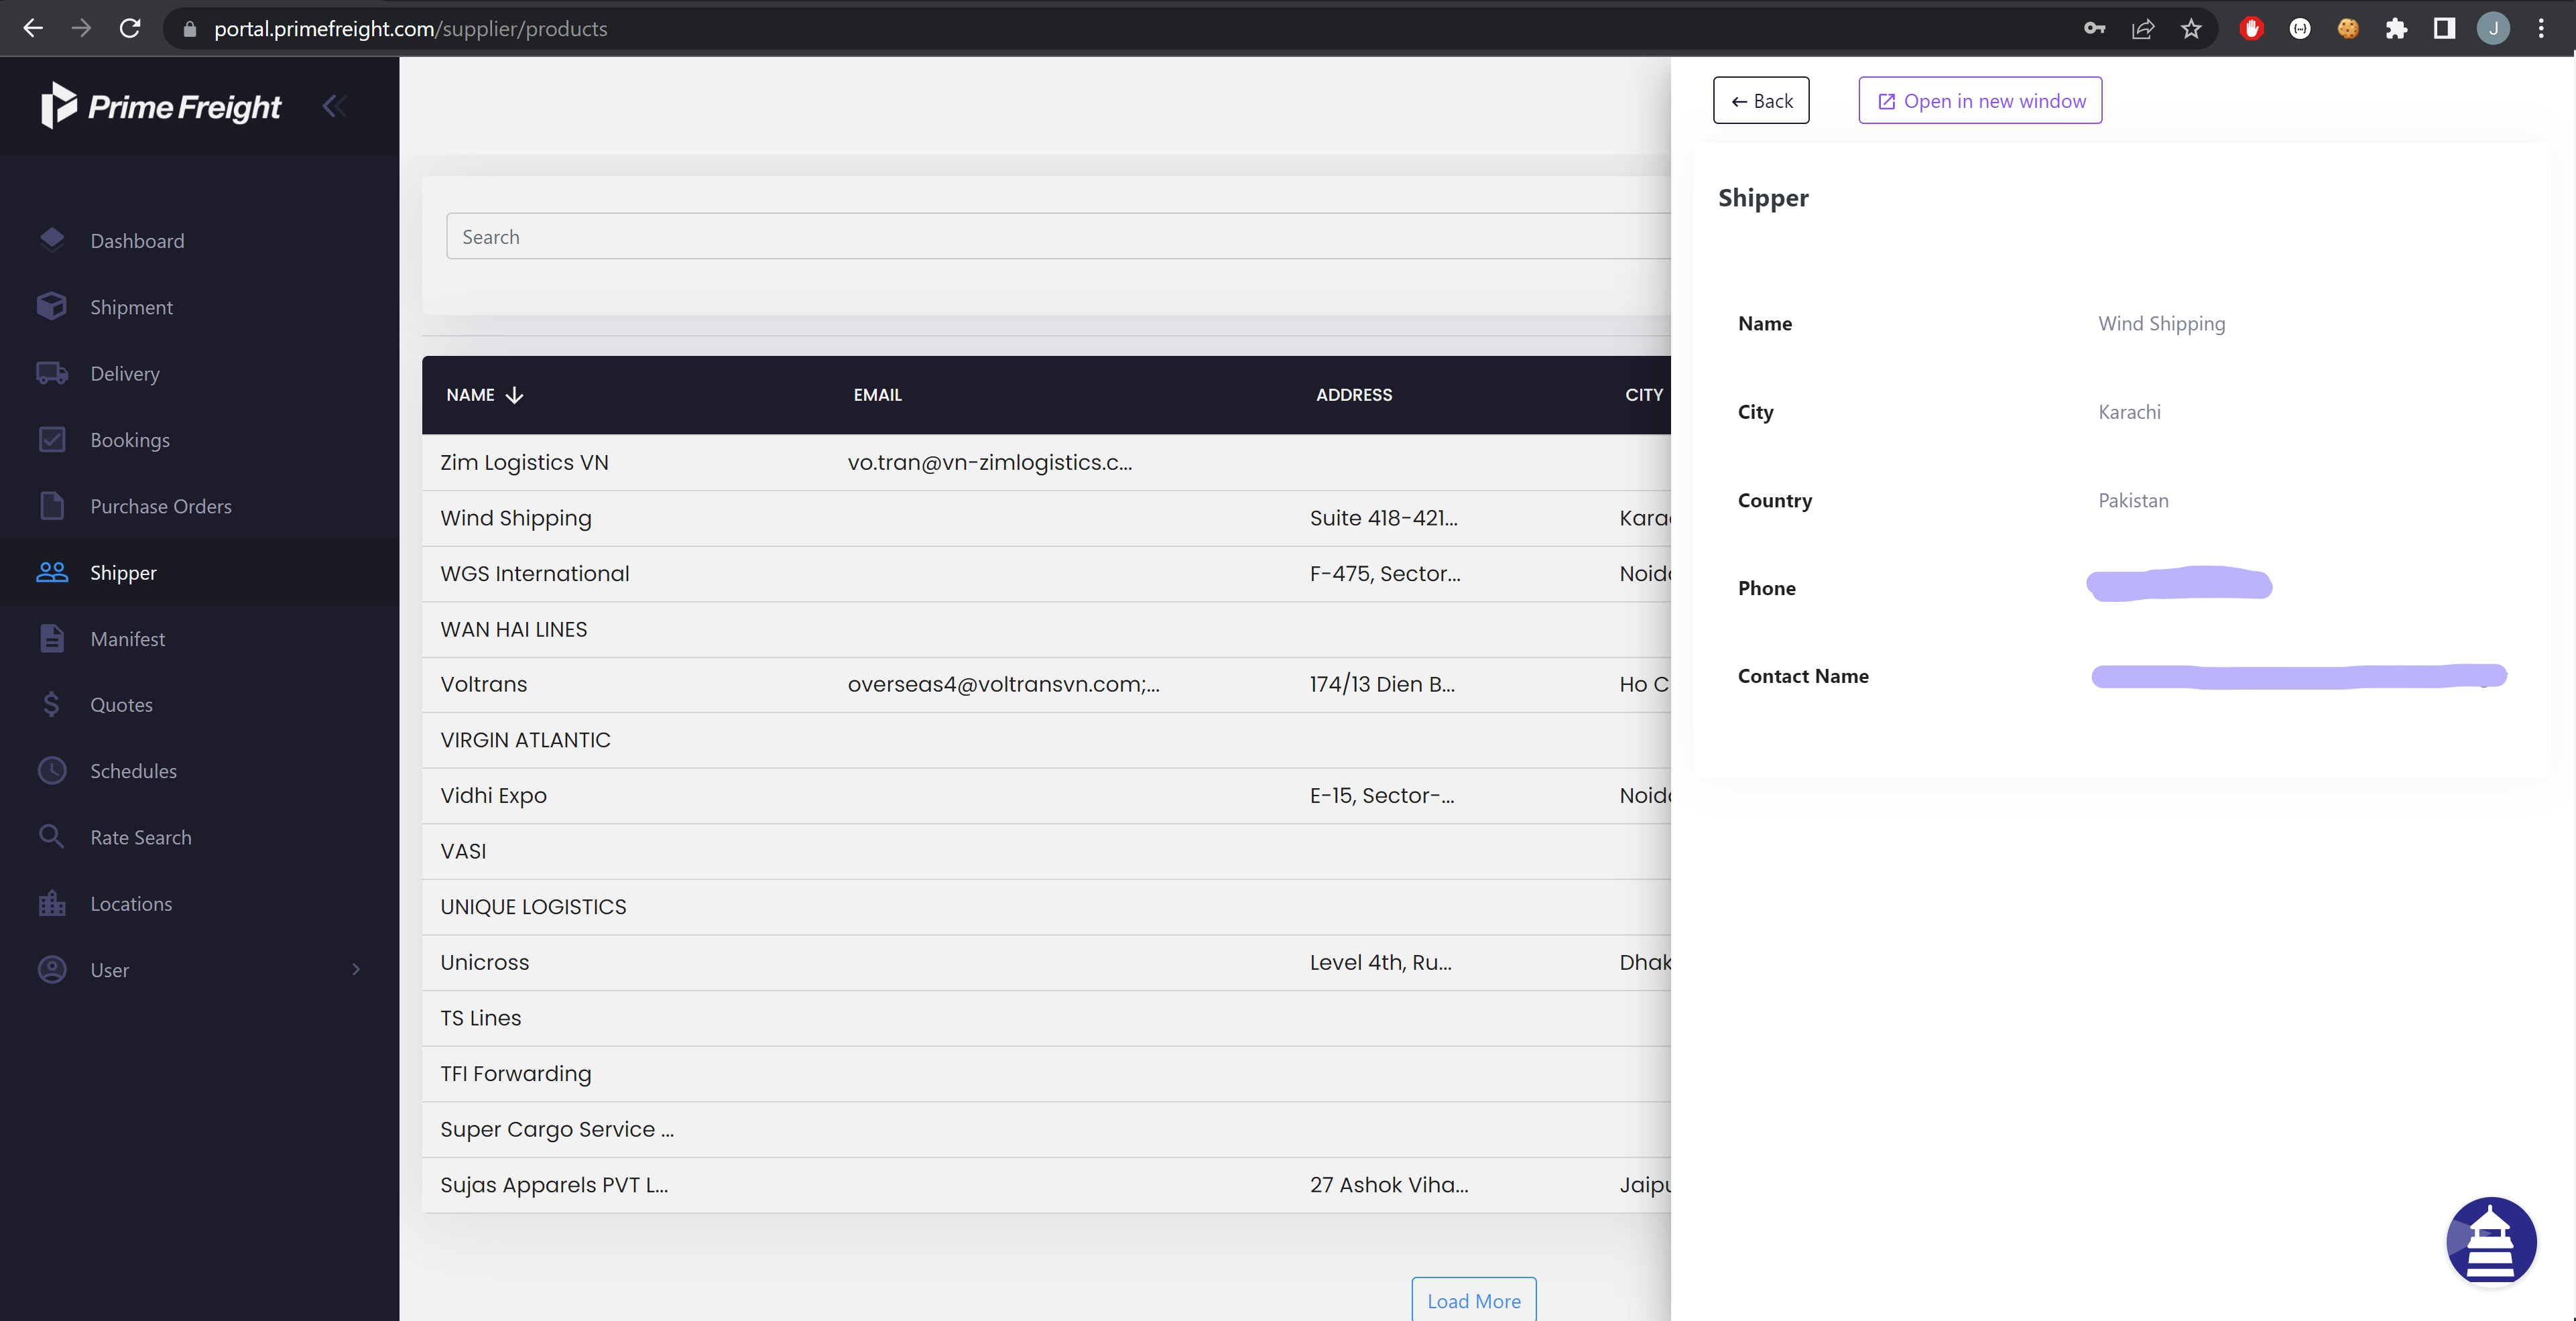Click the Purchase Orders document icon
Image resolution: width=2576 pixels, height=1321 pixels.
pos(52,505)
